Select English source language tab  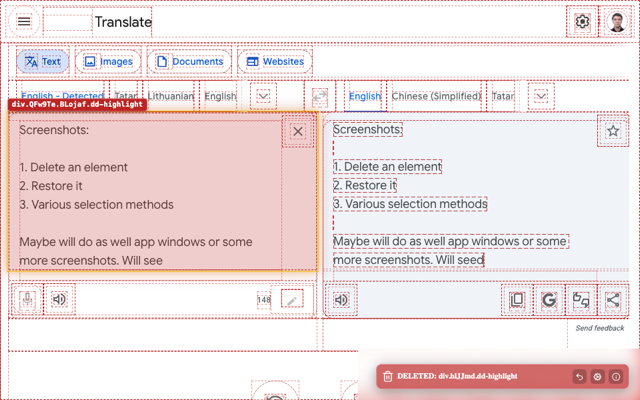[220, 96]
